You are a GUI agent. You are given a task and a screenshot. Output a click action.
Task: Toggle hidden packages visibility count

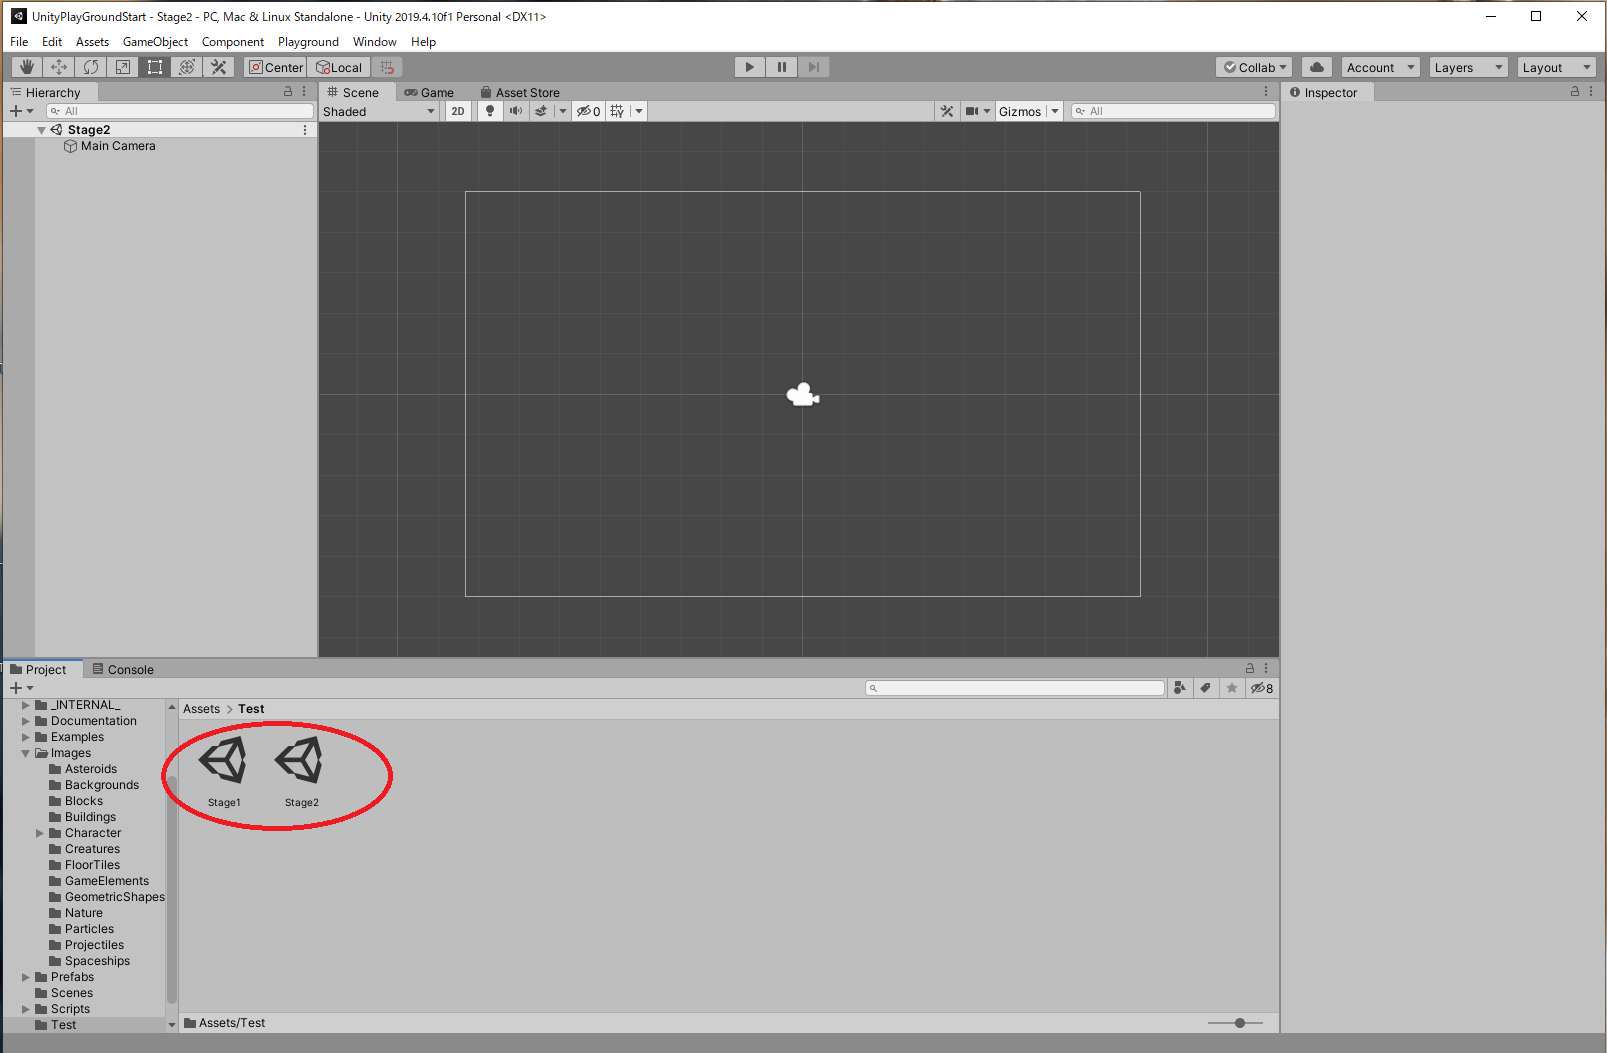1262,688
